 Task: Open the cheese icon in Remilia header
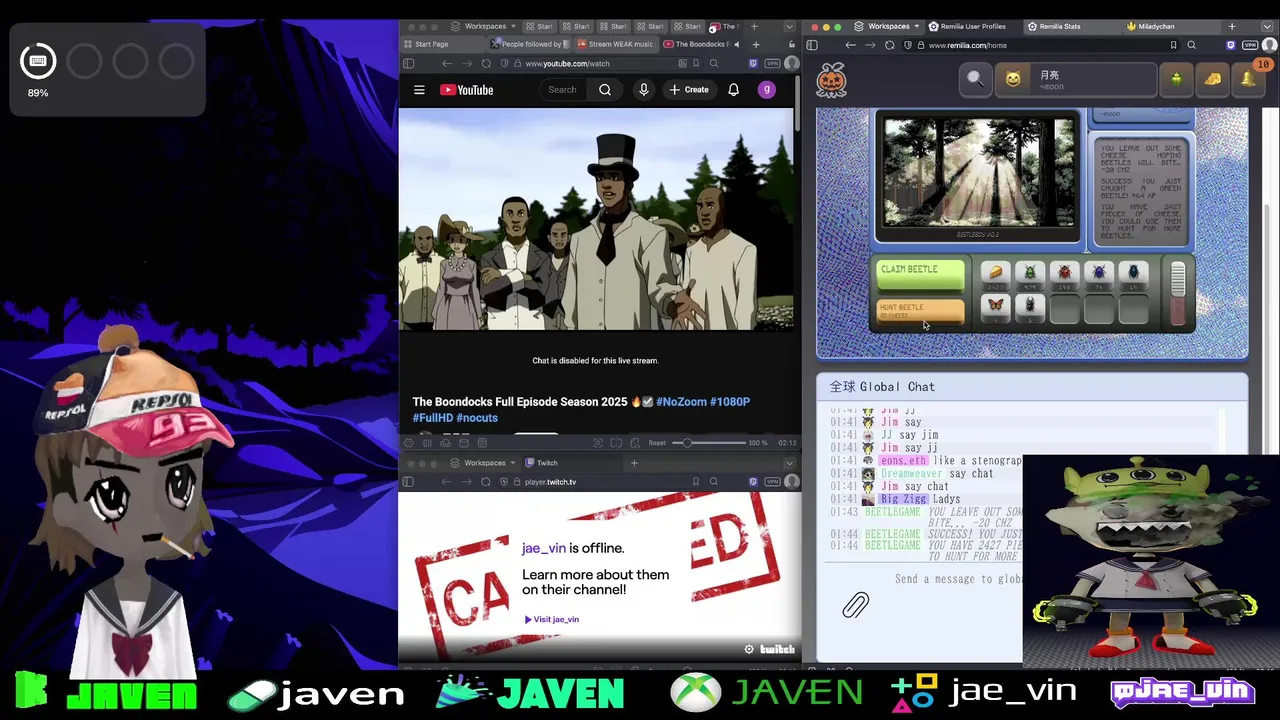(x=1212, y=79)
